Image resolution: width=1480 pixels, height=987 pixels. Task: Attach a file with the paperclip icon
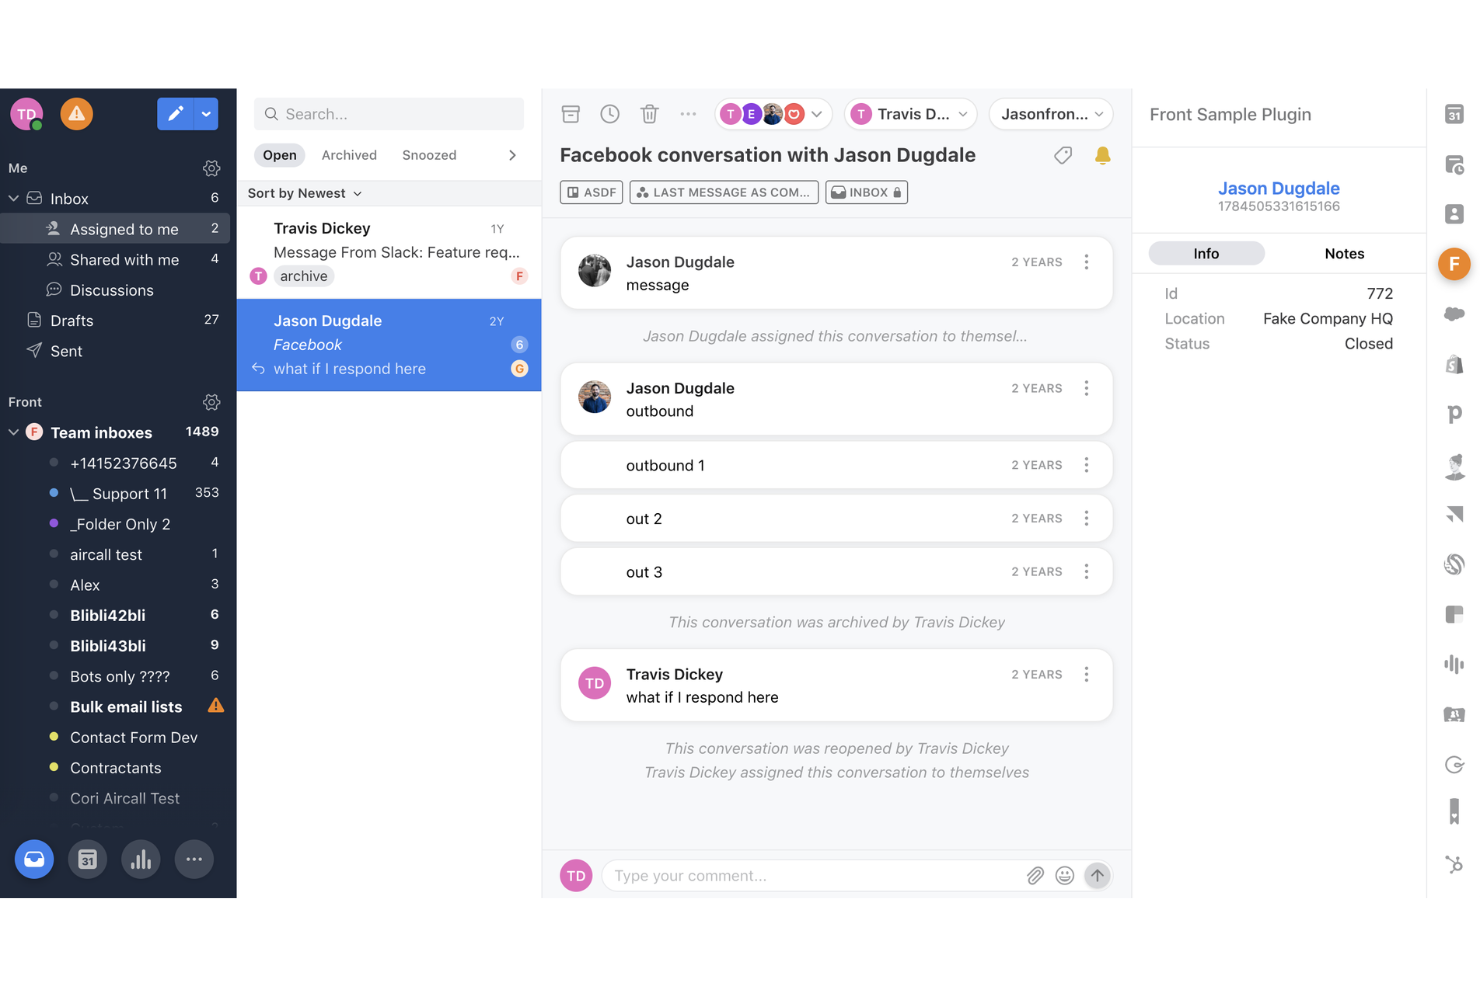[x=1035, y=875]
